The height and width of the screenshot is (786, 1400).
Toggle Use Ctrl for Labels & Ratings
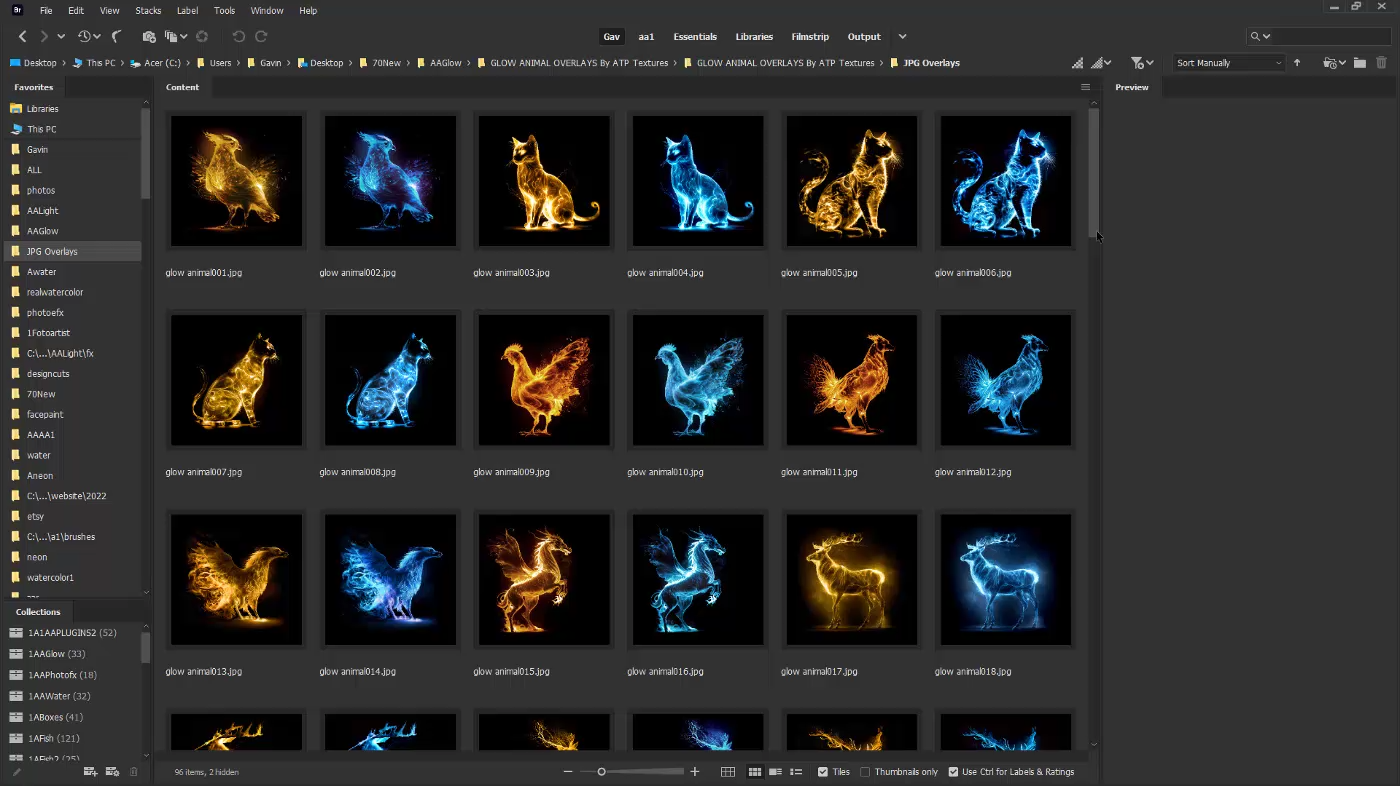953,772
